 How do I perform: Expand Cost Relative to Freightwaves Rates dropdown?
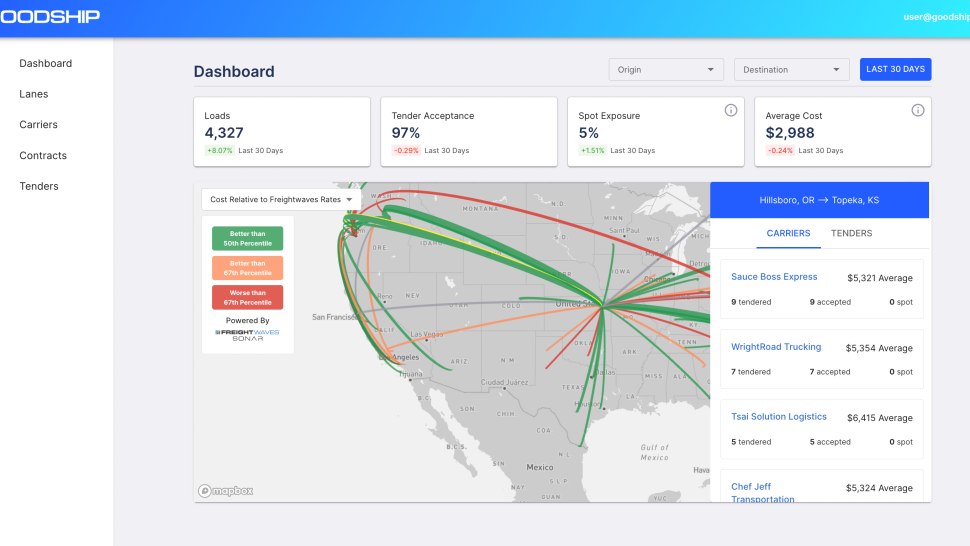(x=281, y=200)
